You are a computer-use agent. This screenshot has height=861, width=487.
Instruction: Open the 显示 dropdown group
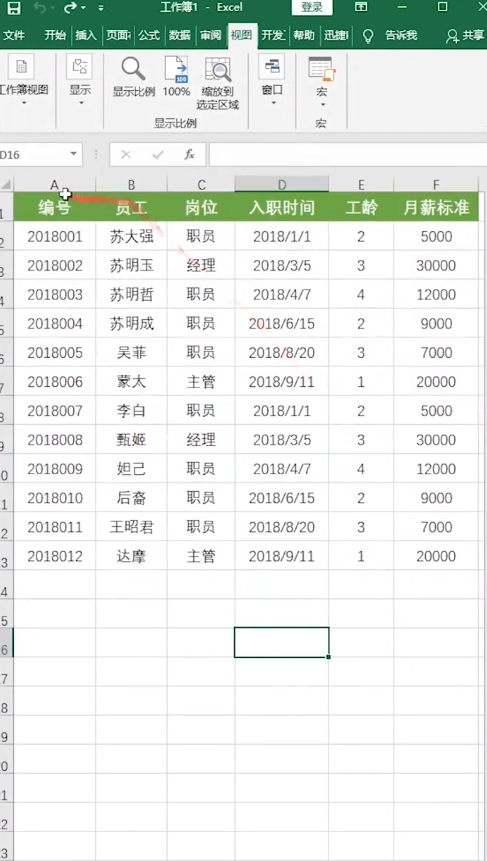[80, 79]
